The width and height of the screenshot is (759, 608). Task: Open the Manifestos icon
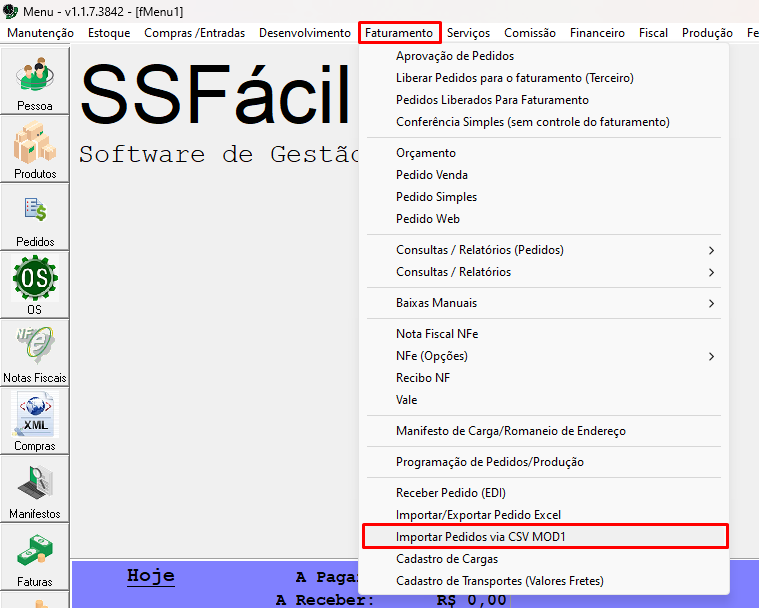34,489
